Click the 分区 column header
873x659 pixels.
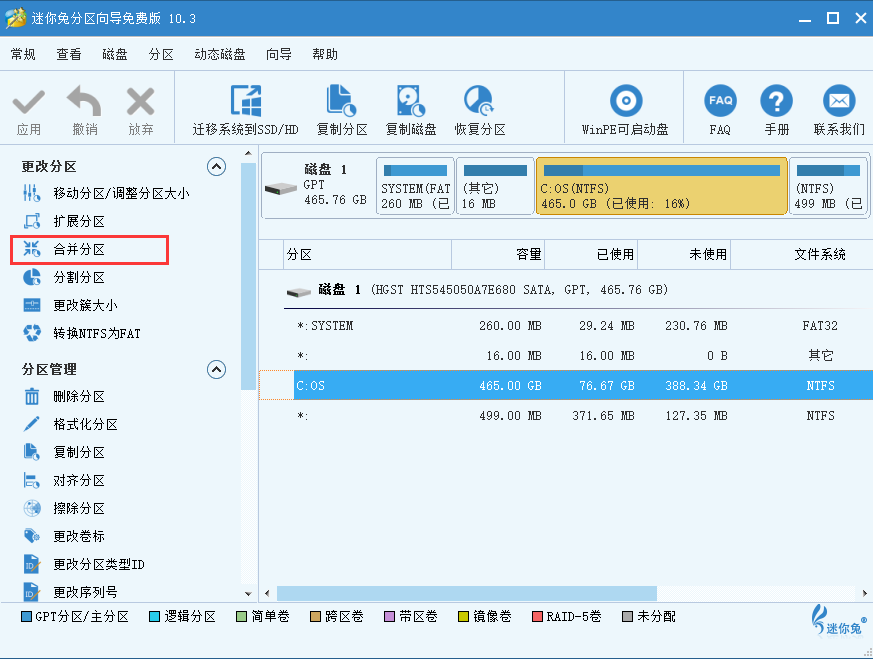[367, 254]
